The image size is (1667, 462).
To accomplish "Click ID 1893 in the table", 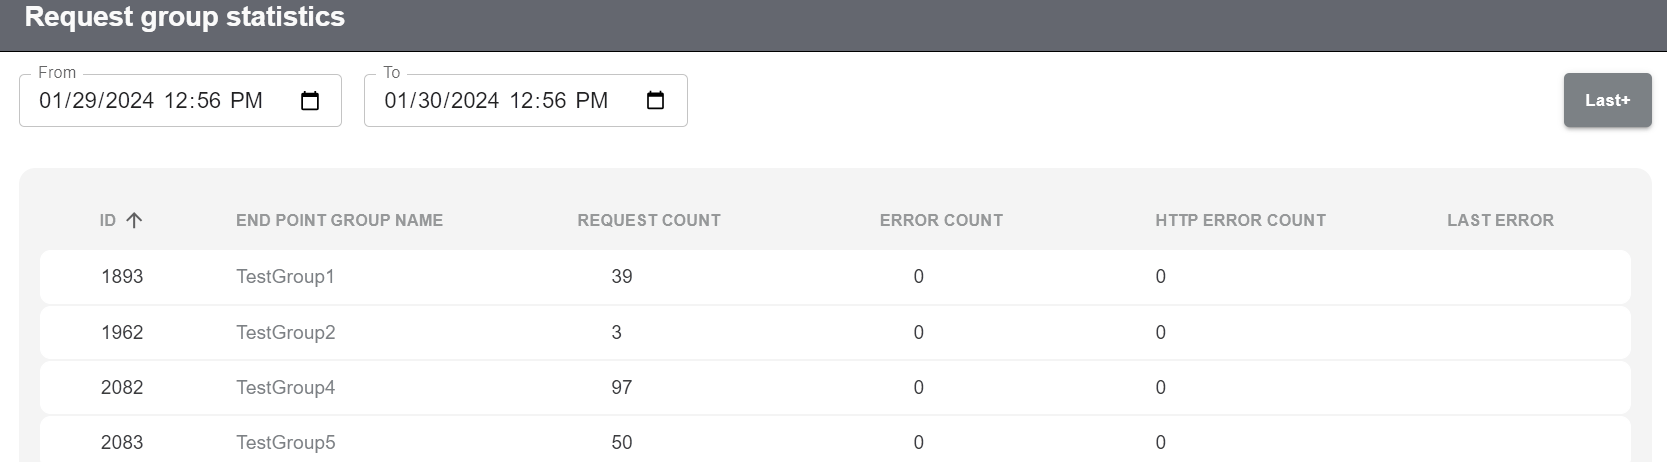I will [122, 277].
